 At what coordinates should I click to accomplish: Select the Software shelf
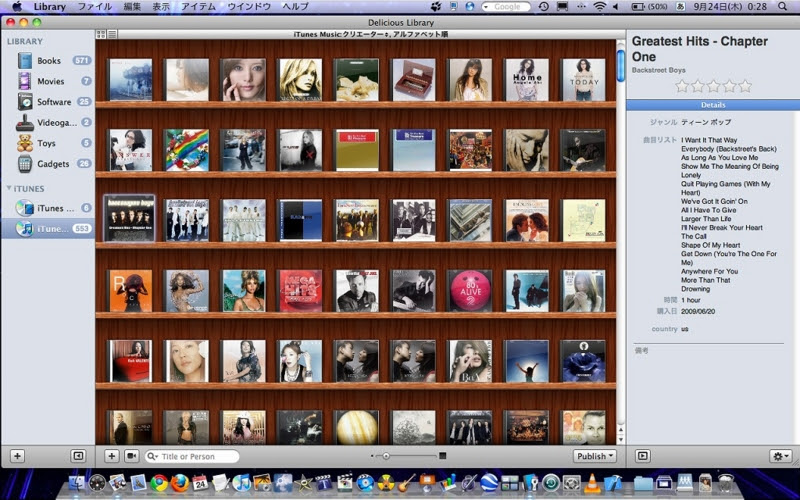pos(47,102)
